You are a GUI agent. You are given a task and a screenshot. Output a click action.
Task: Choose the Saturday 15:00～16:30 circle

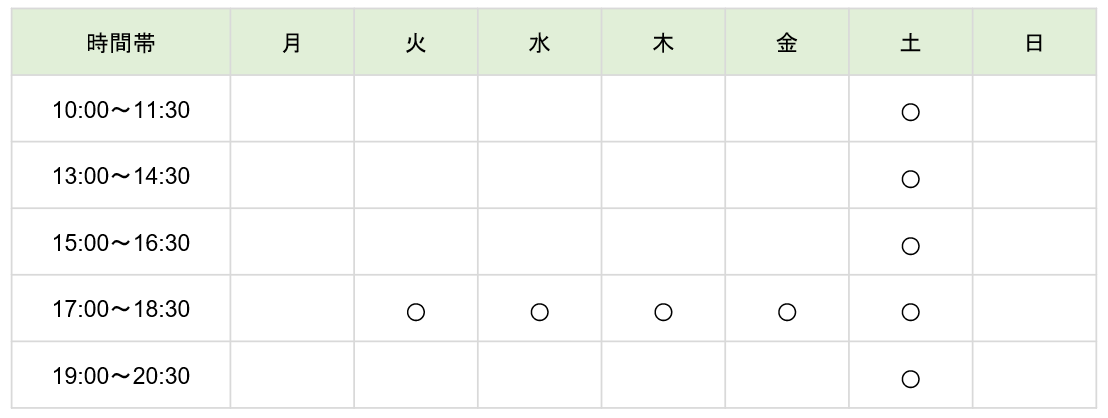pyautogui.click(x=910, y=246)
